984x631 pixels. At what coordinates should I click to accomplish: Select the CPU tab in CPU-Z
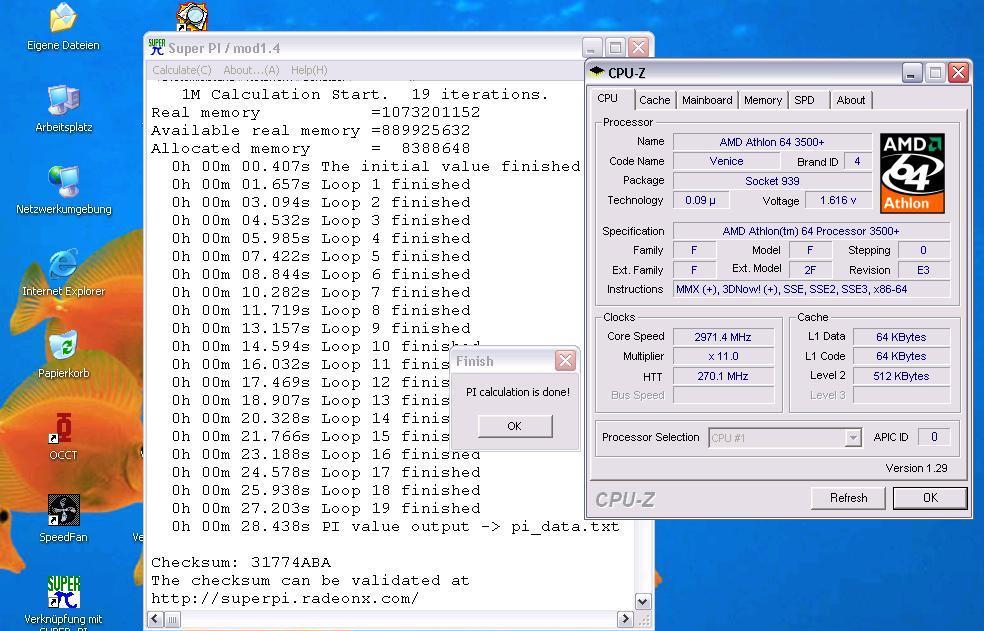coord(607,99)
